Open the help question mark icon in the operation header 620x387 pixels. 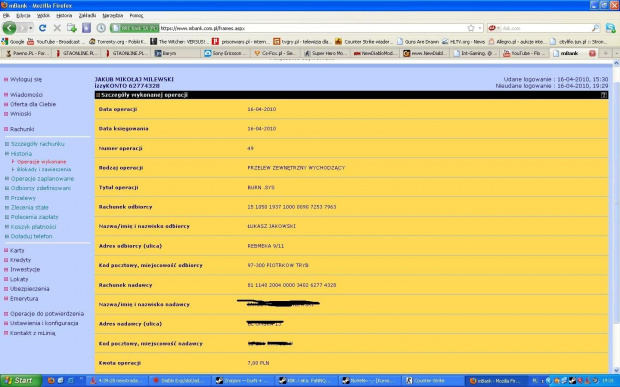(x=603, y=95)
